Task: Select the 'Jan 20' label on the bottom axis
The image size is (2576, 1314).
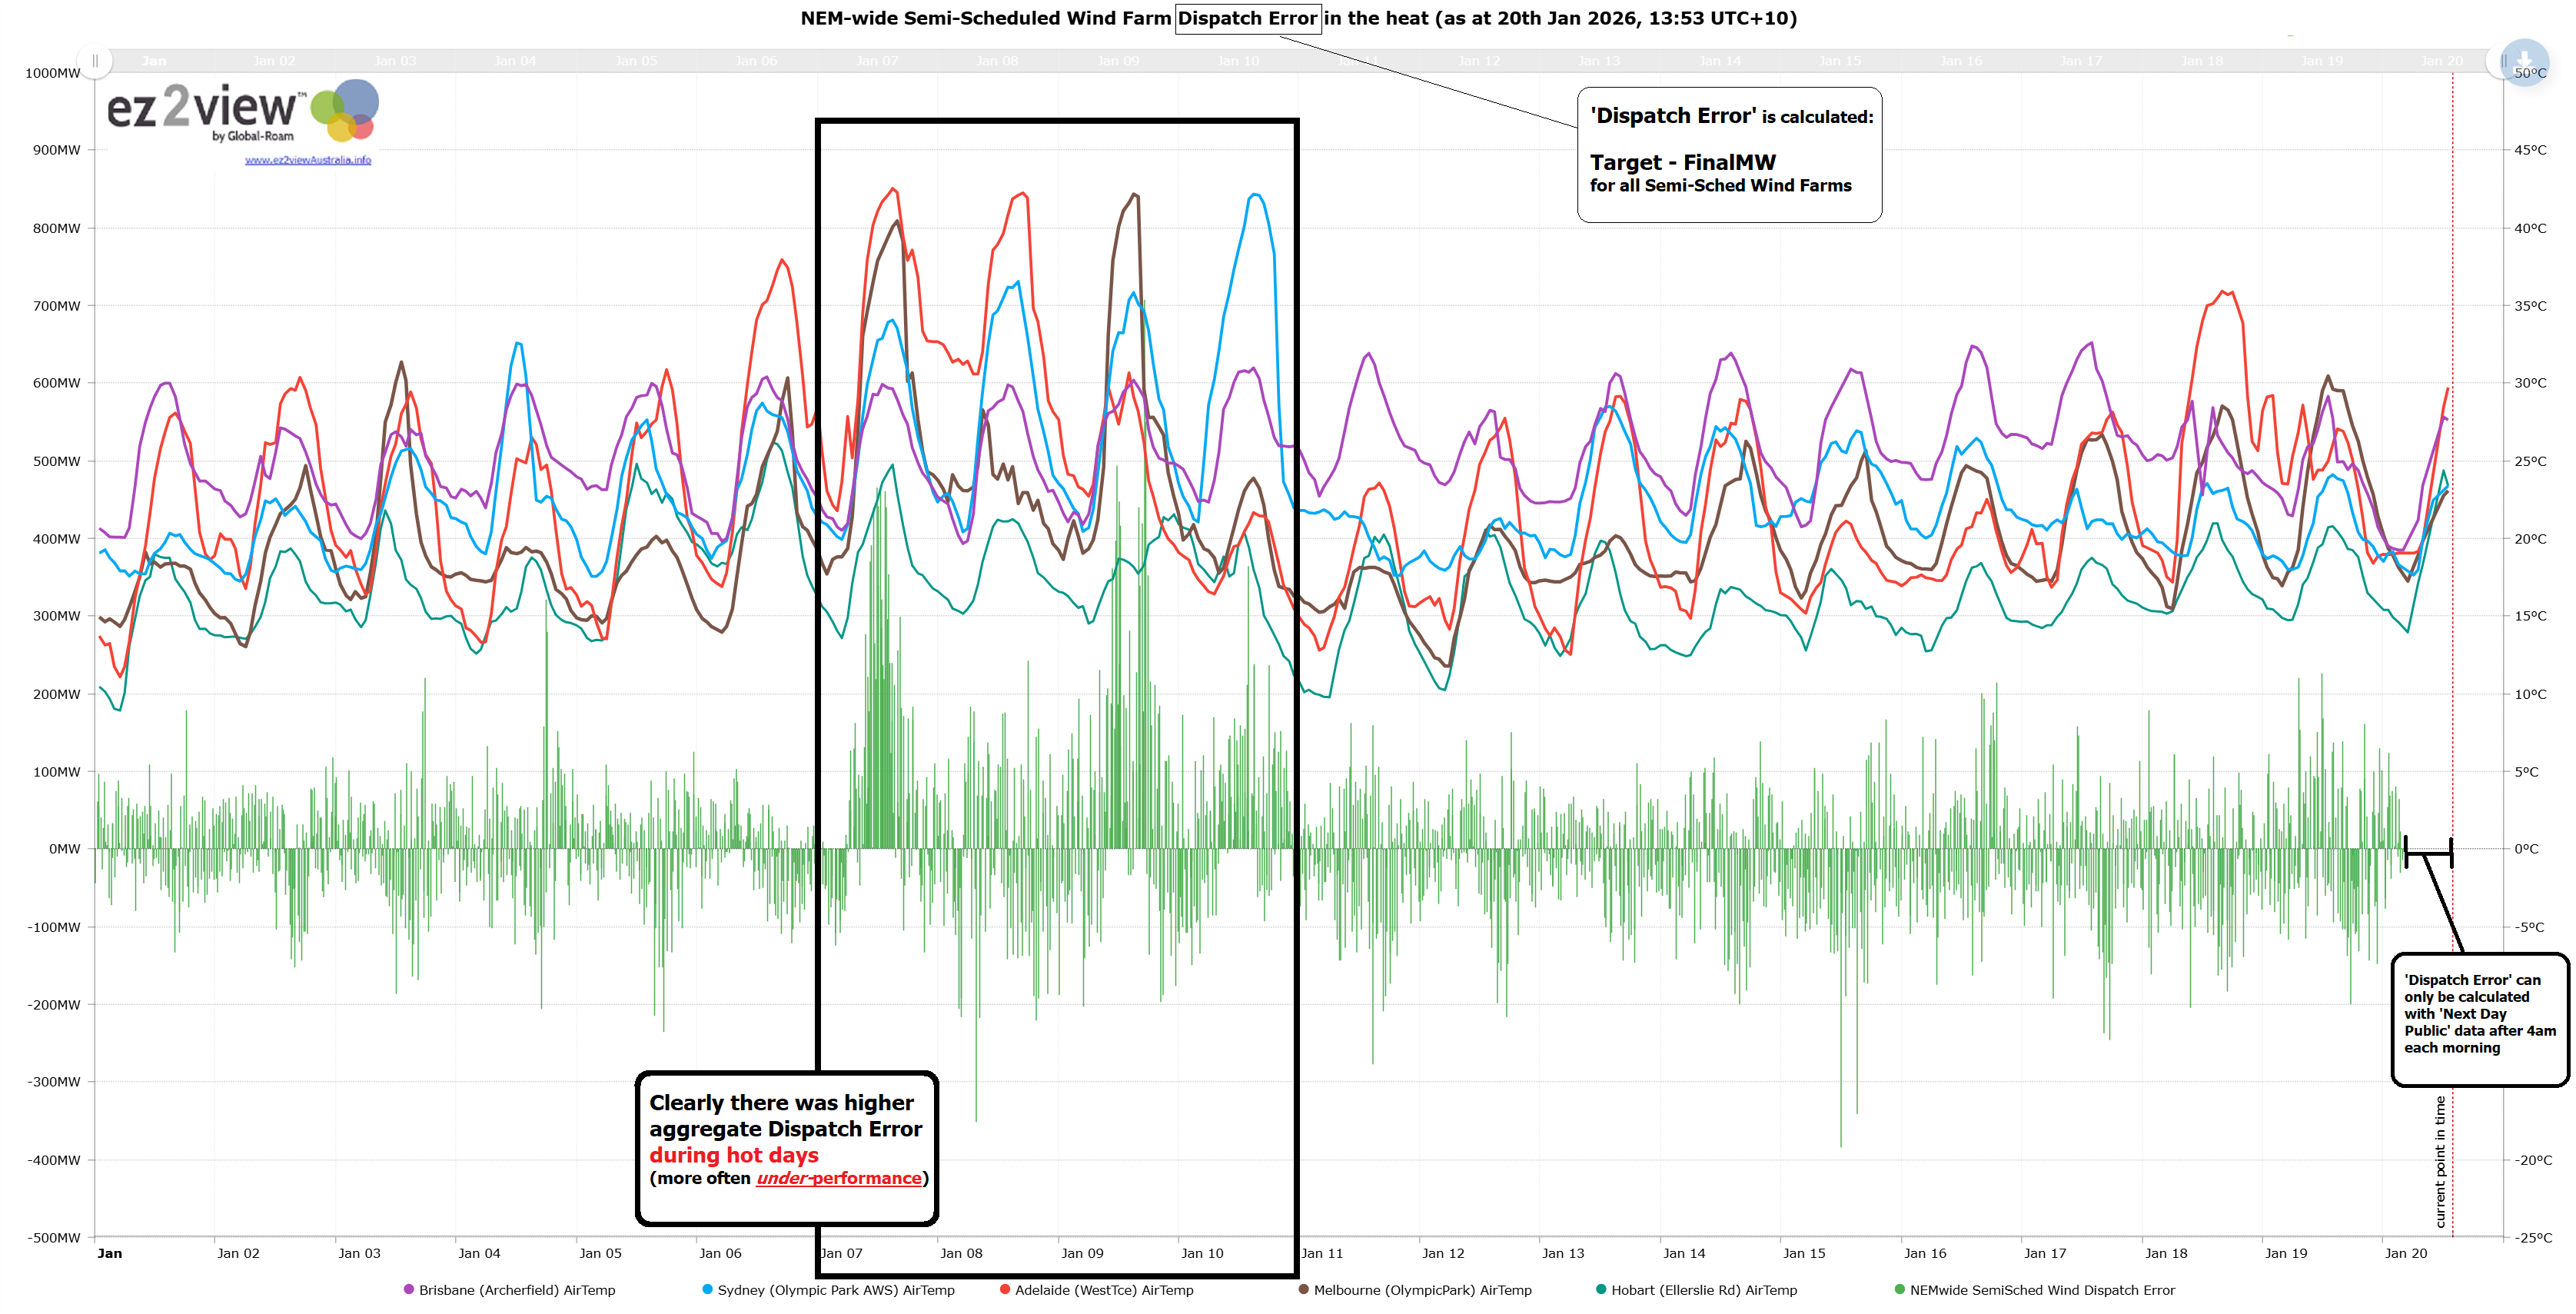Action: click(2406, 1253)
